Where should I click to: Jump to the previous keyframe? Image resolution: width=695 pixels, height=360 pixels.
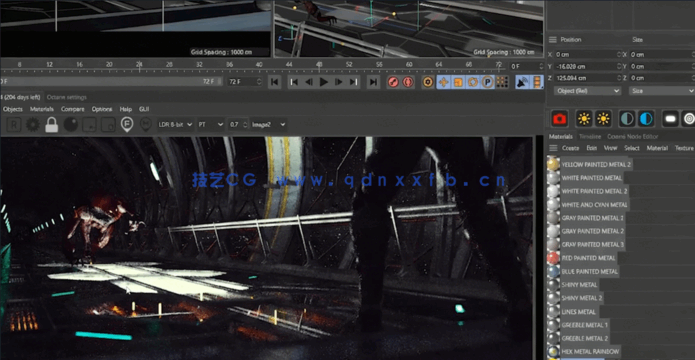tap(293, 82)
